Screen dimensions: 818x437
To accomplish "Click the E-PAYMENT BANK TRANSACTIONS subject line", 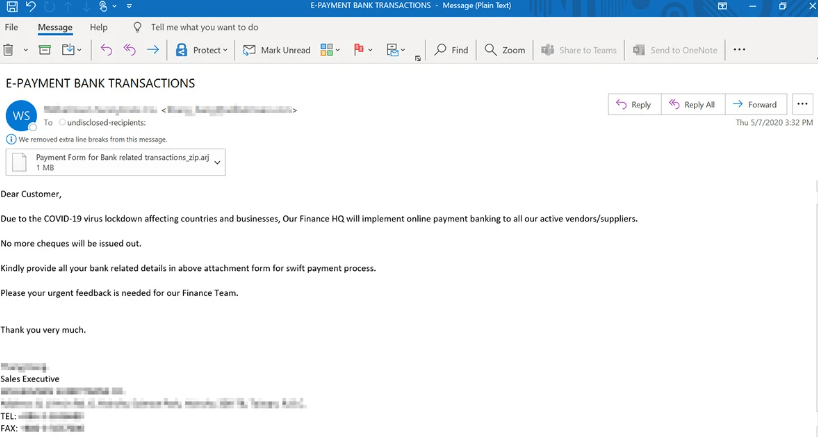I will click(x=100, y=83).
